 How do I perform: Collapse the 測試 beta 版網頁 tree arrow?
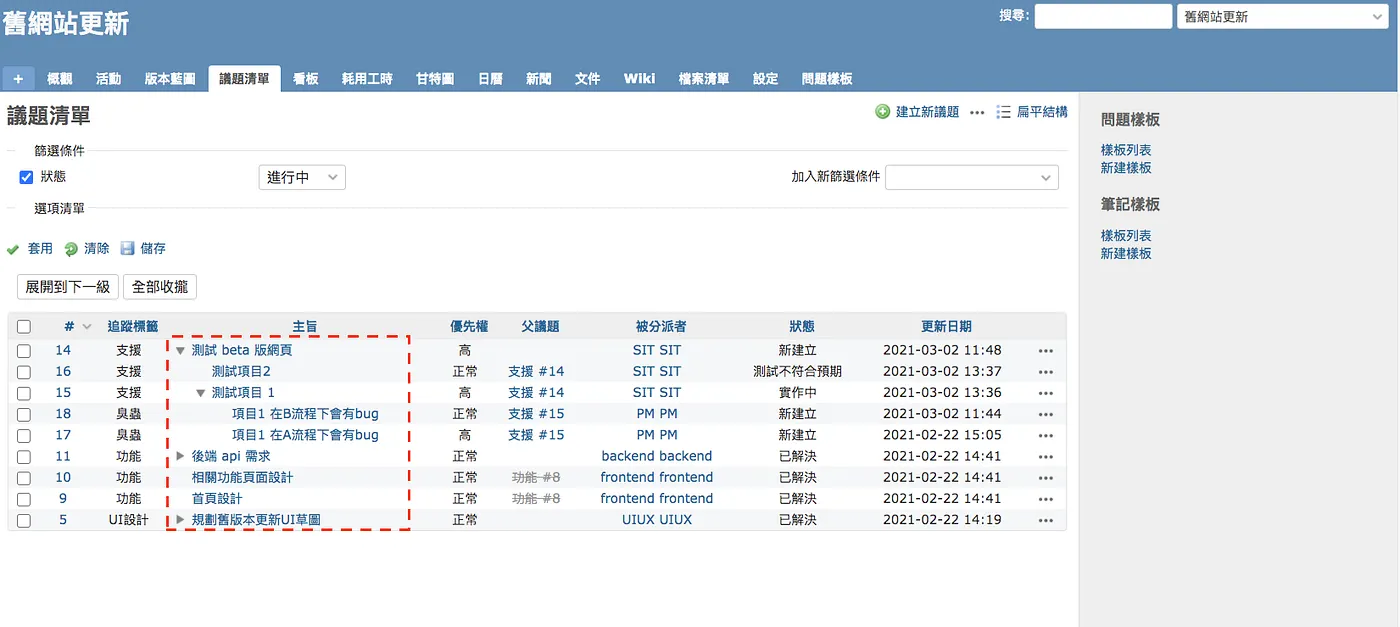pos(181,351)
